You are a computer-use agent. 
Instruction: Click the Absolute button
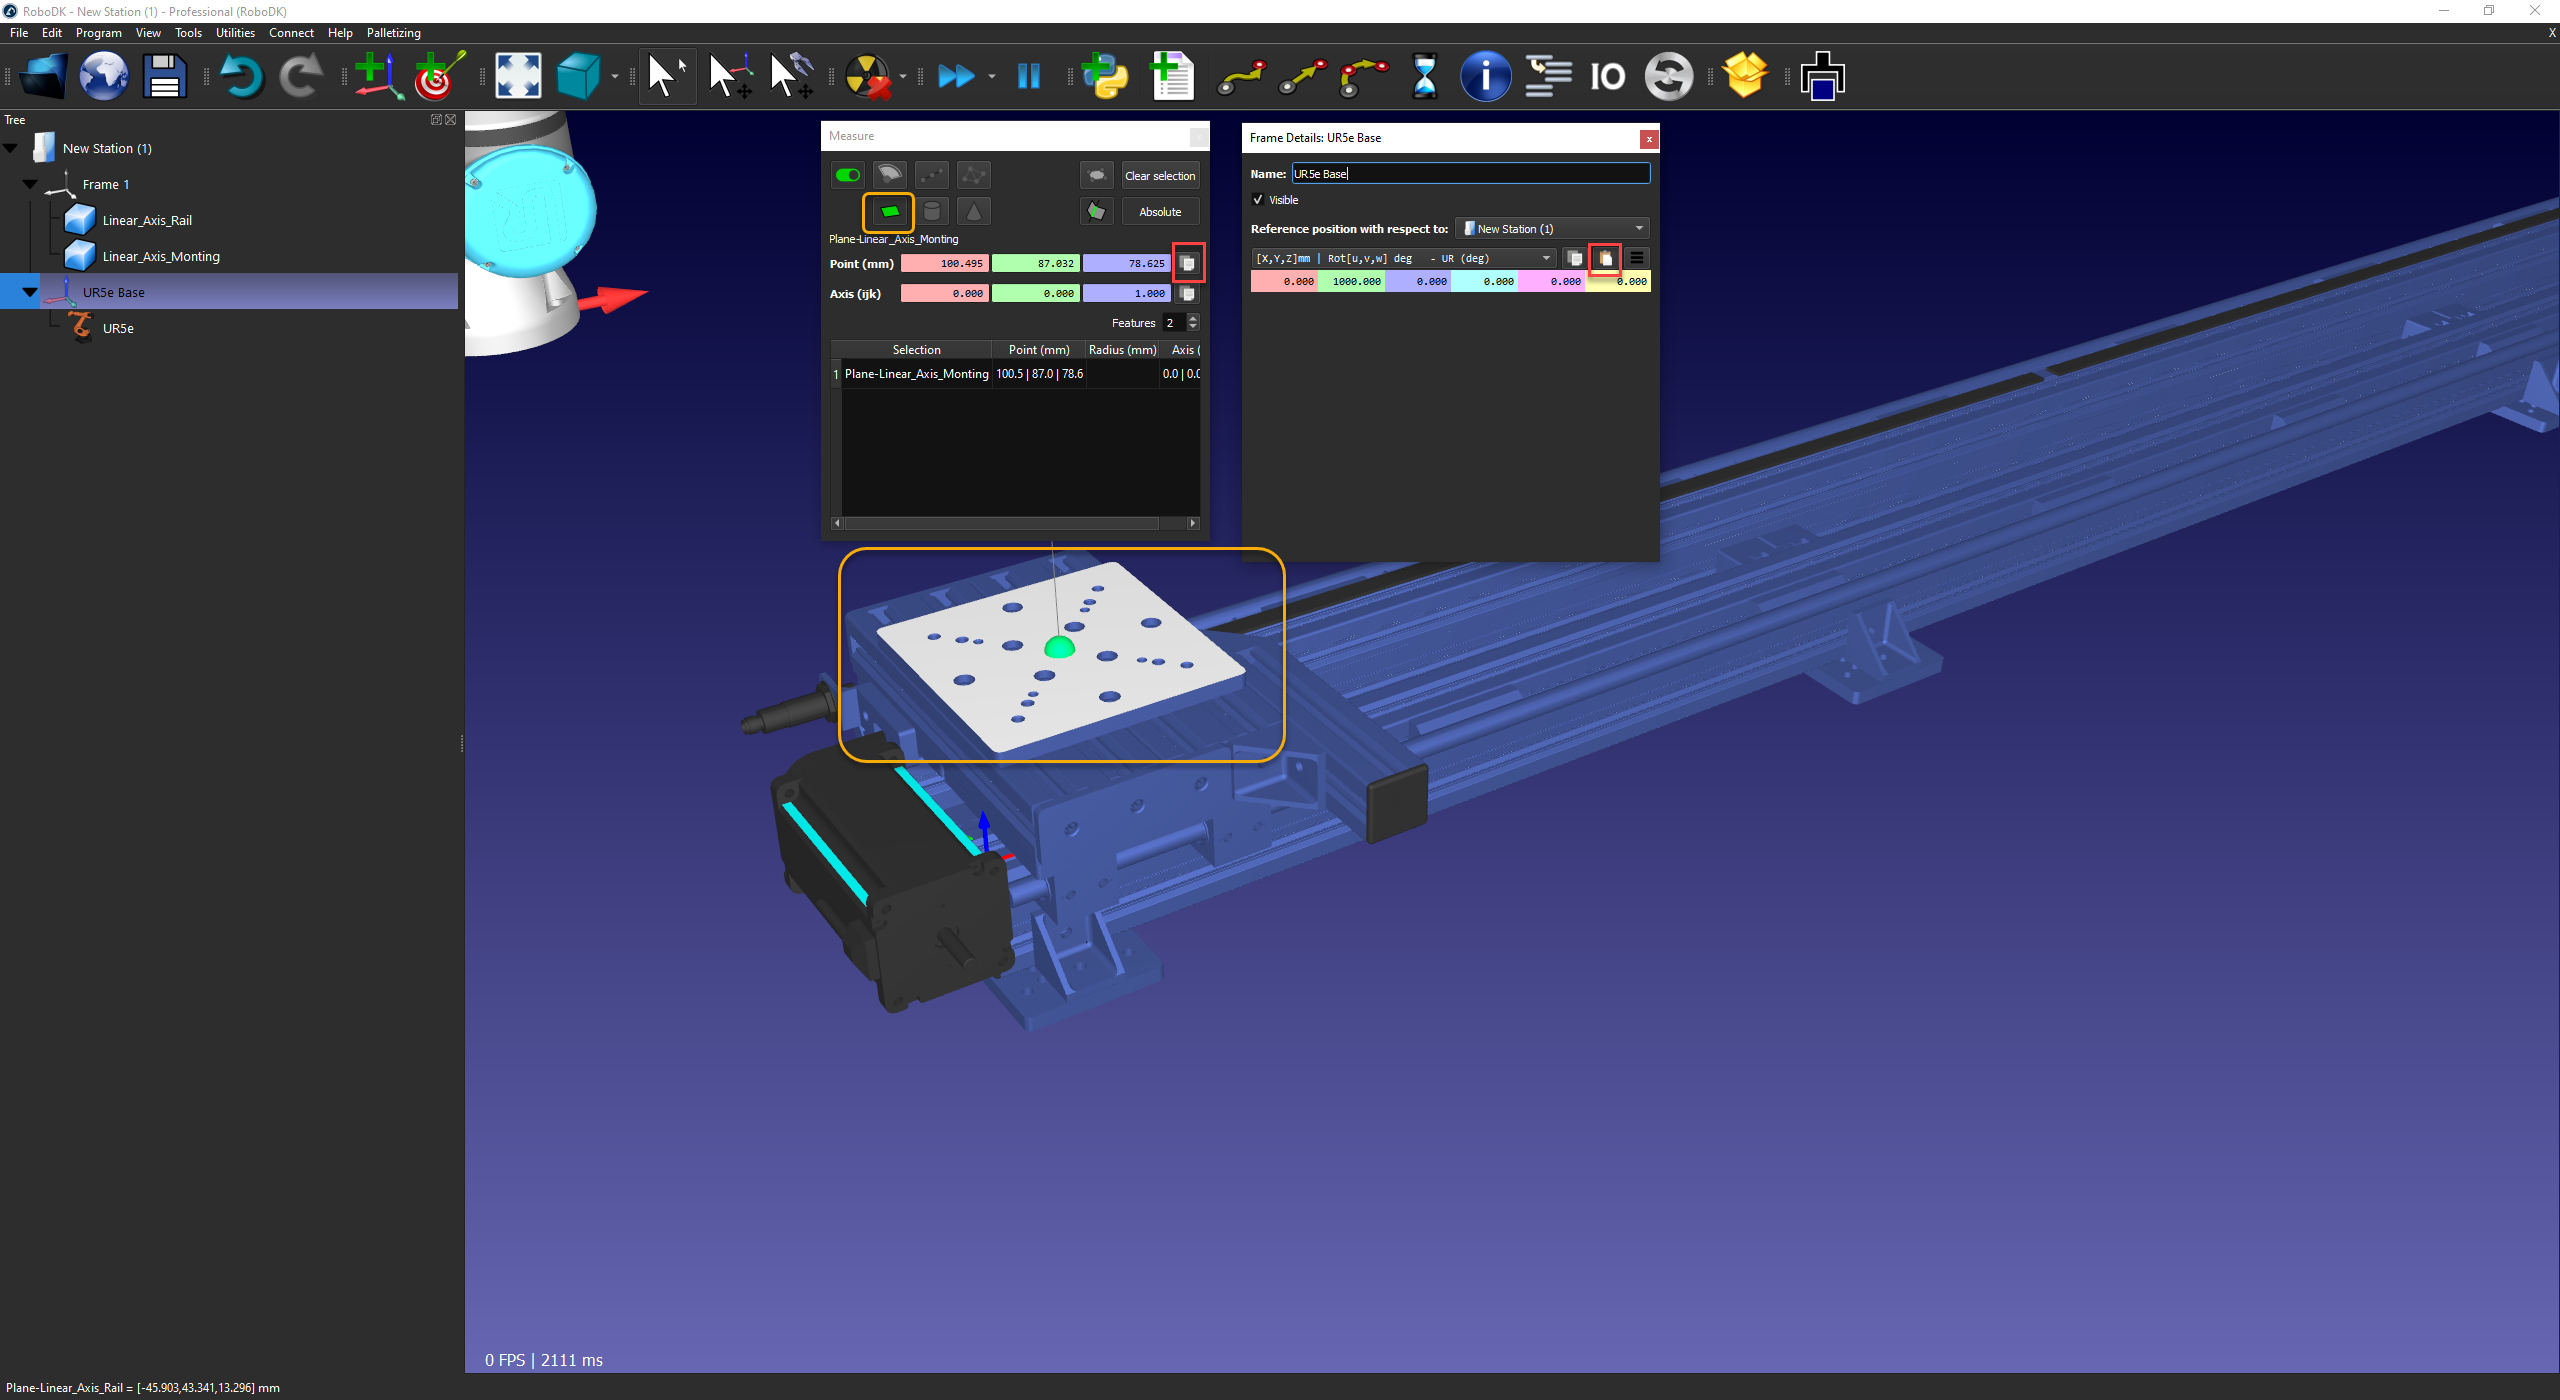point(1160,212)
